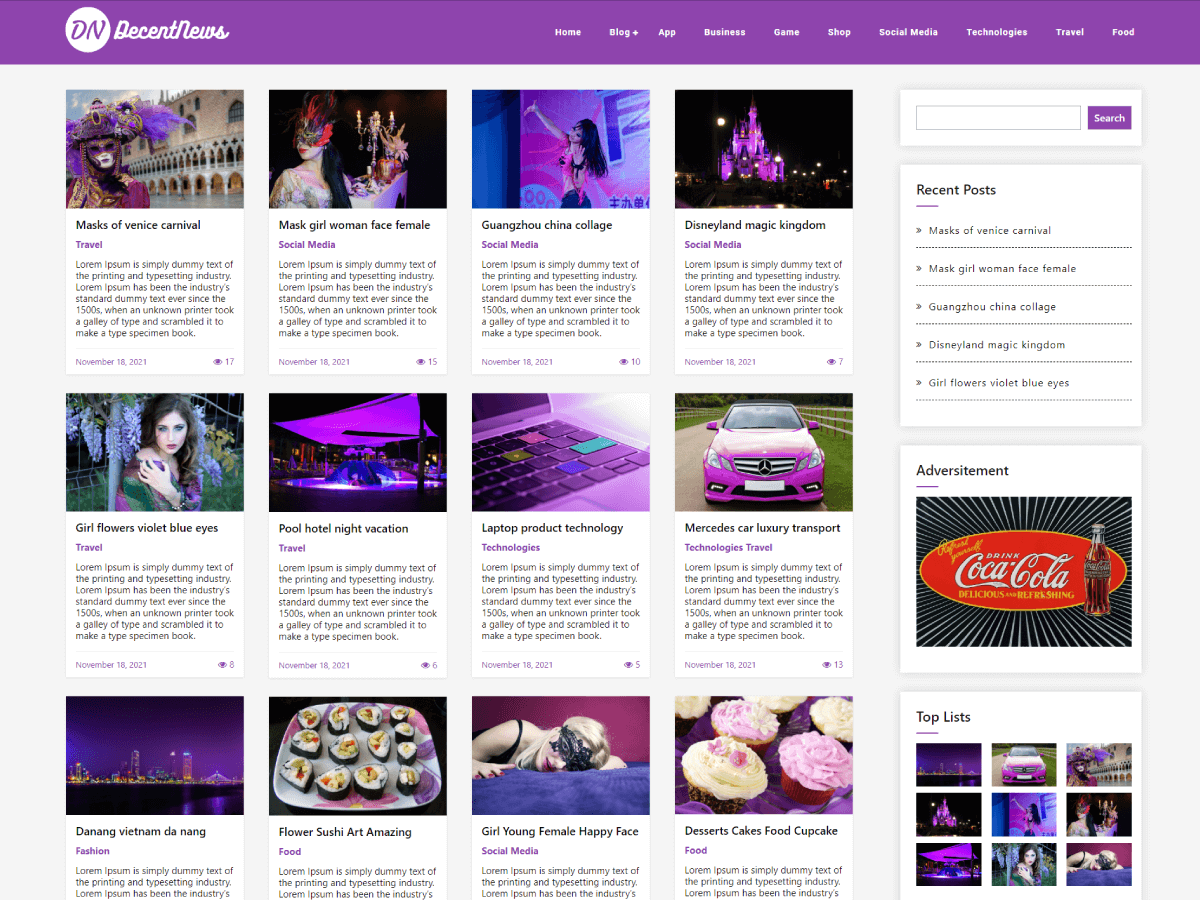This screenshot has height=900, width=1200.
Task: Expand the Blog dropdown in the navigation bar
Action: tap(623, 32)
